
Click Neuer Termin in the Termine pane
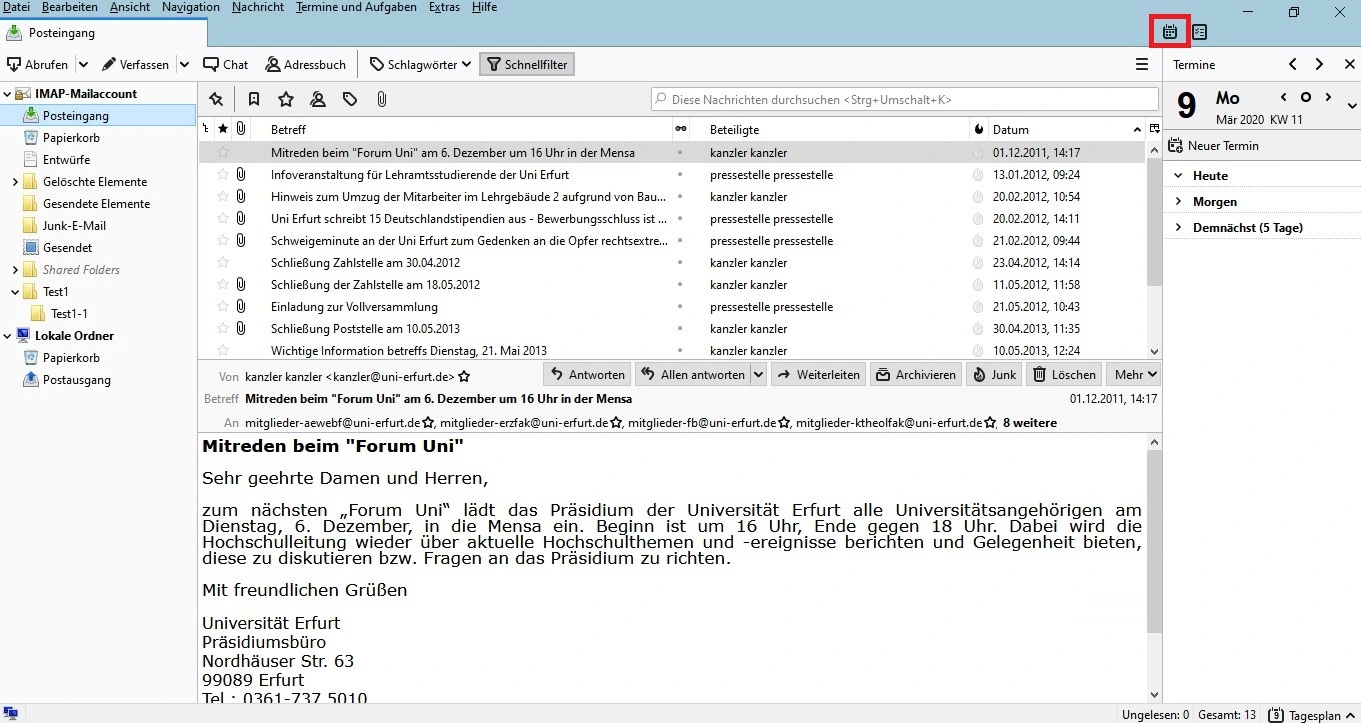1213,146
